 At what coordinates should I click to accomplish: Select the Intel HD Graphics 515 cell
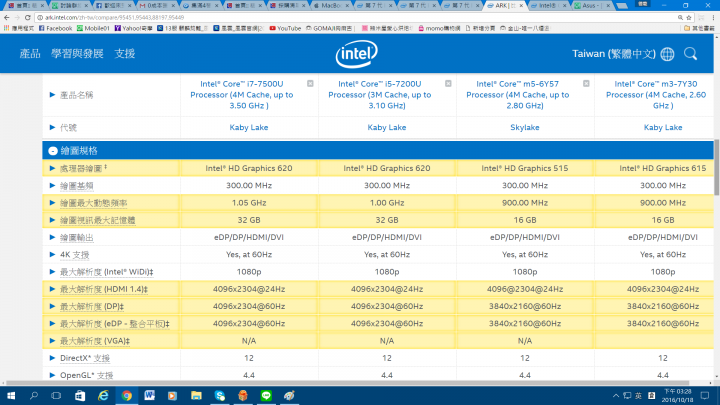(x=524, y=168)
